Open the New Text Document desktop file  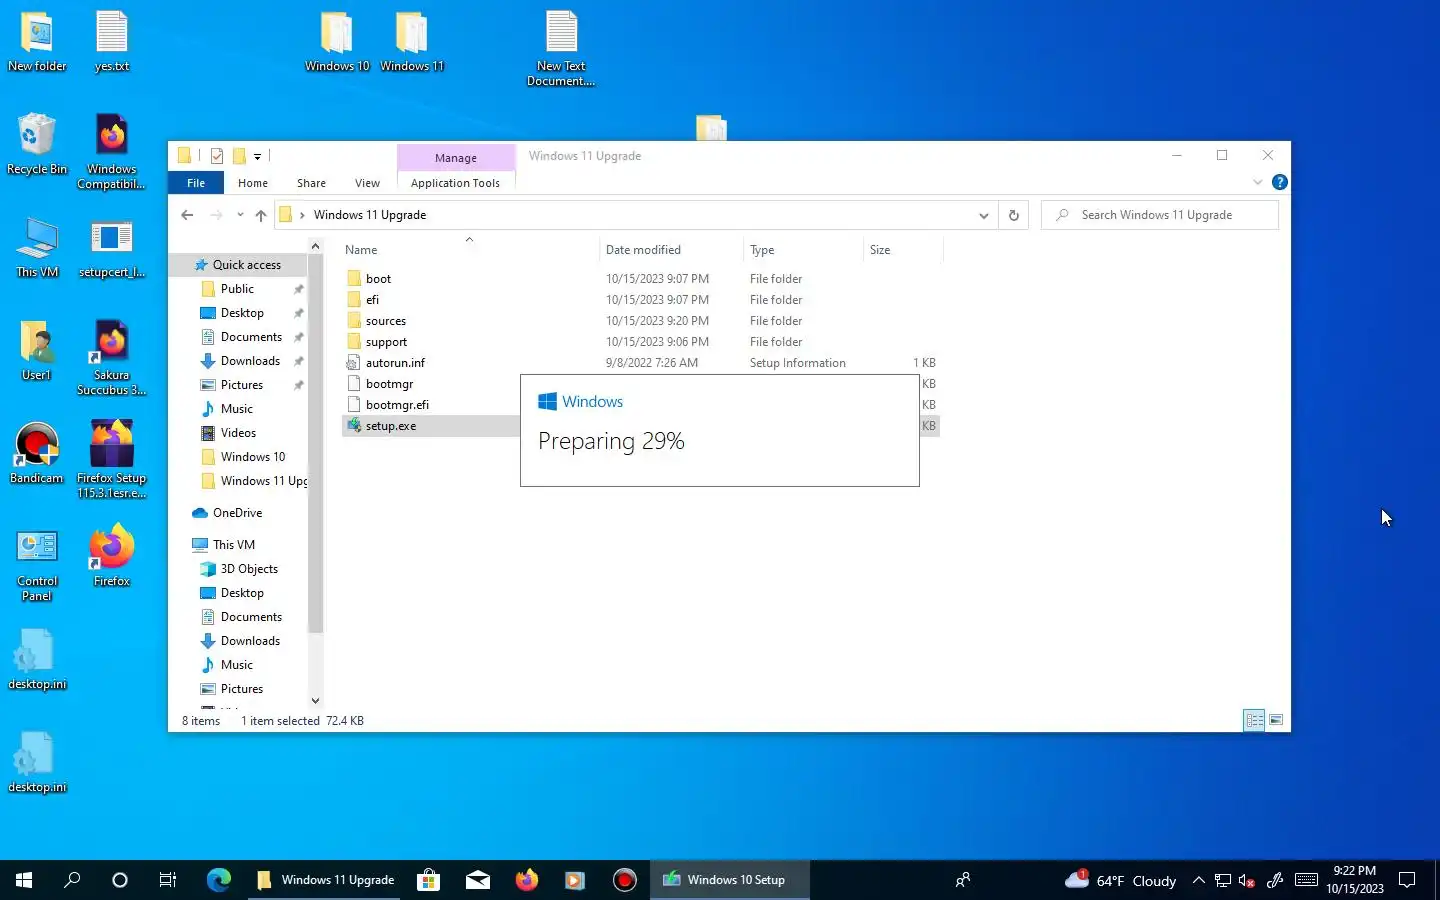coord(561,48)
